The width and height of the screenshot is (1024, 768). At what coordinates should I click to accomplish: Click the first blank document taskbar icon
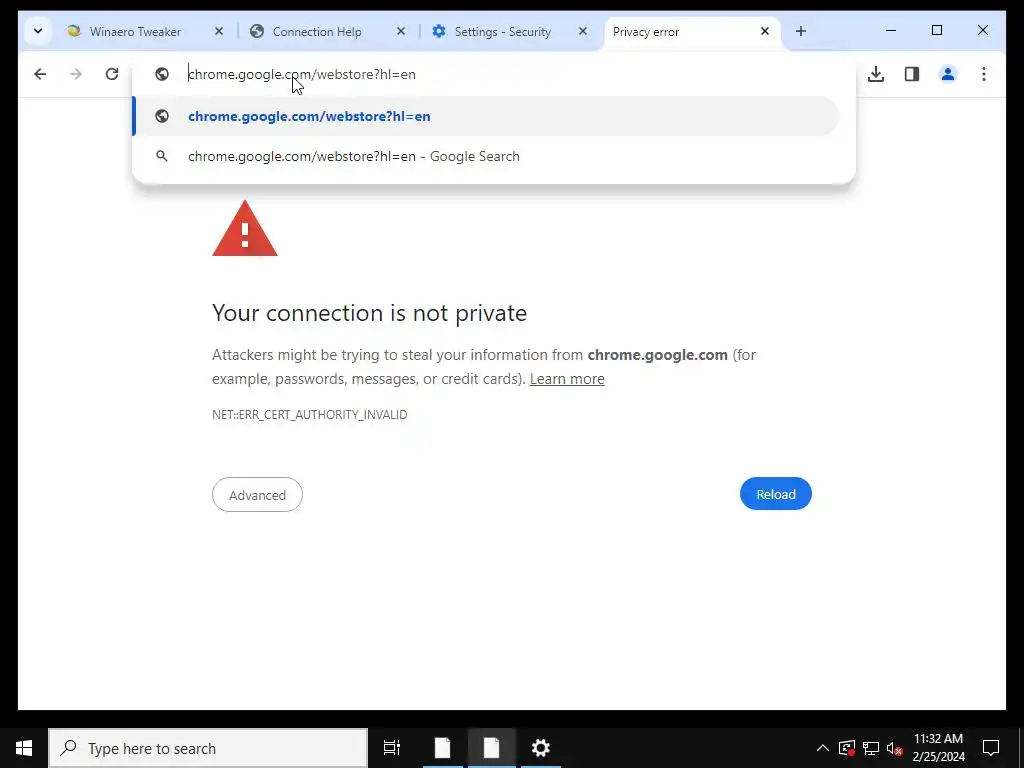(443, 748)
